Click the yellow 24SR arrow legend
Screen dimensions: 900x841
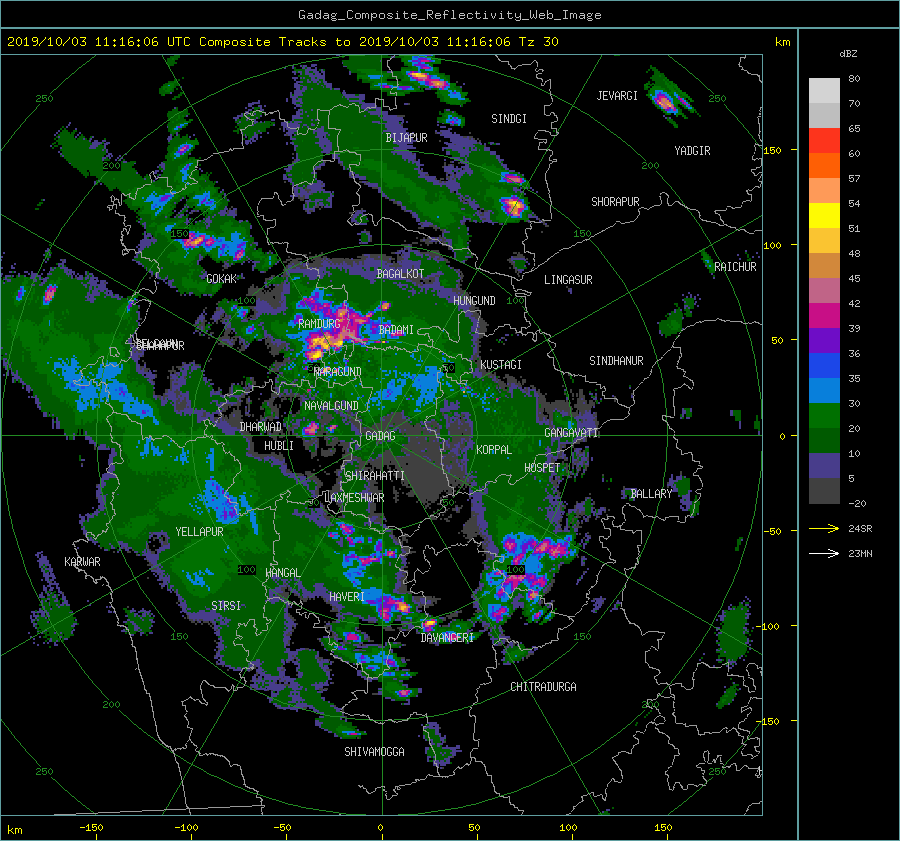(x=840, y=529)
